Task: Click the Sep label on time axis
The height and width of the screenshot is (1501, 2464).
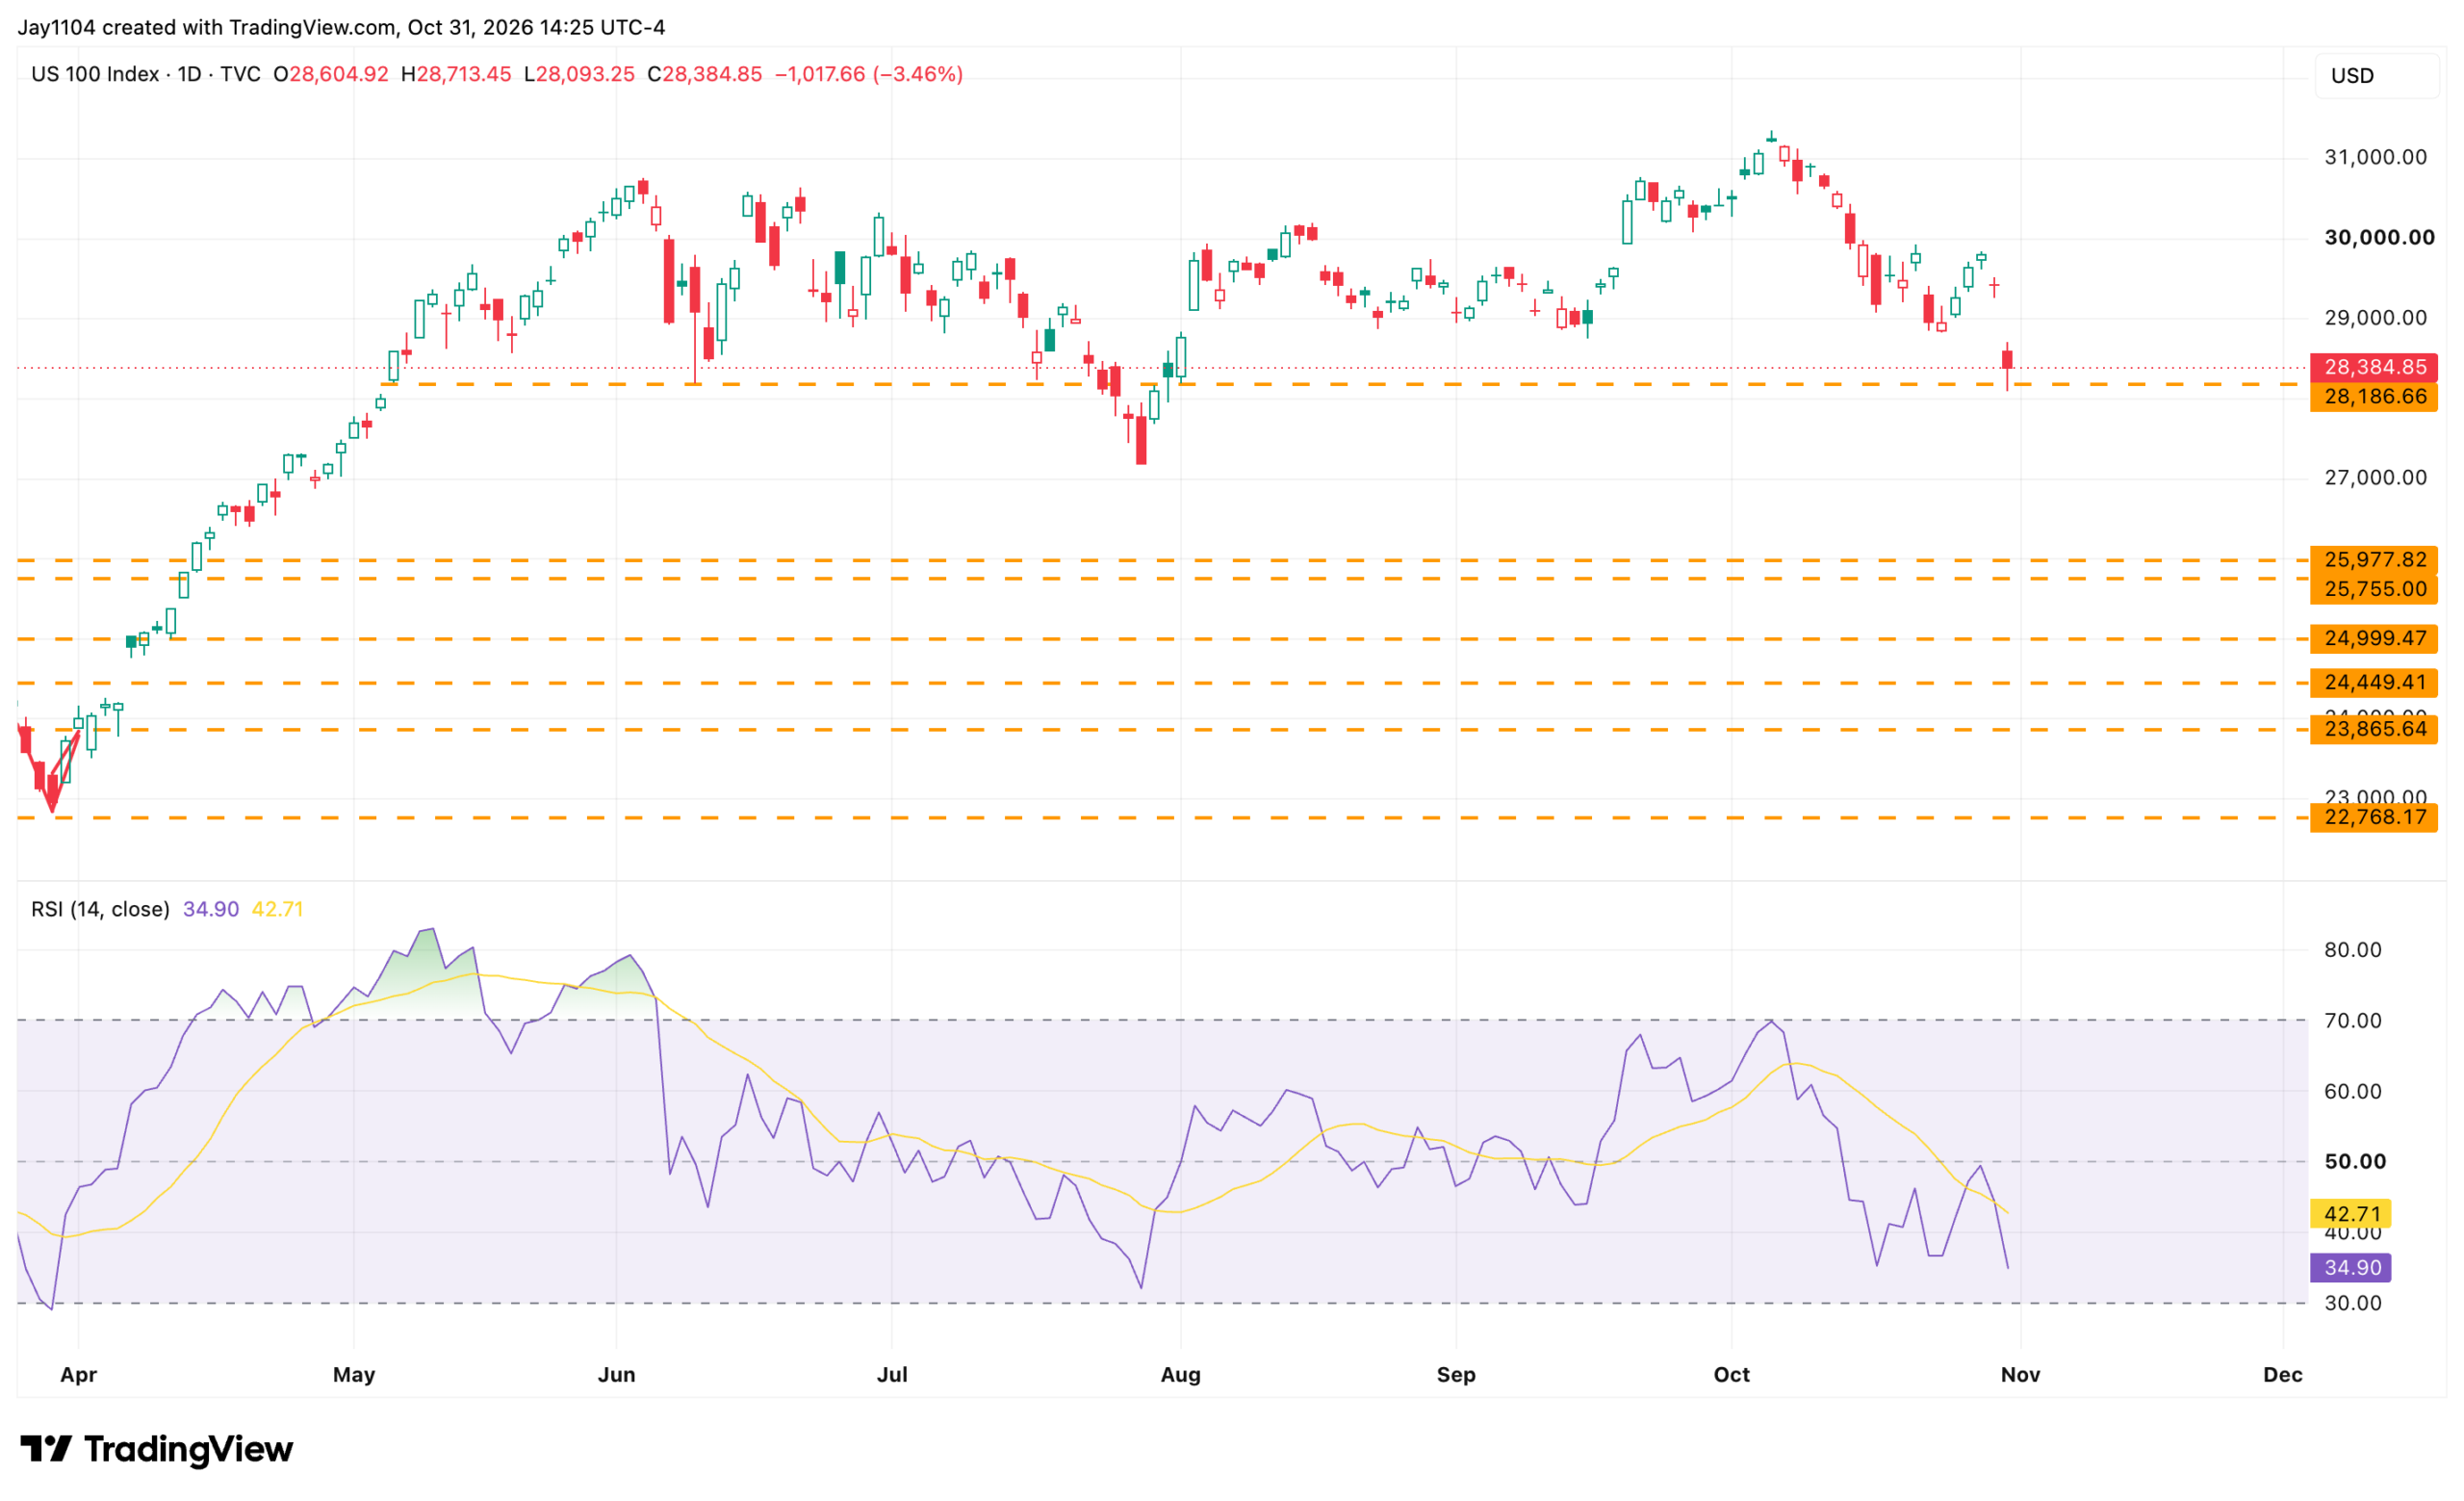Action: pos(1456,1375)
